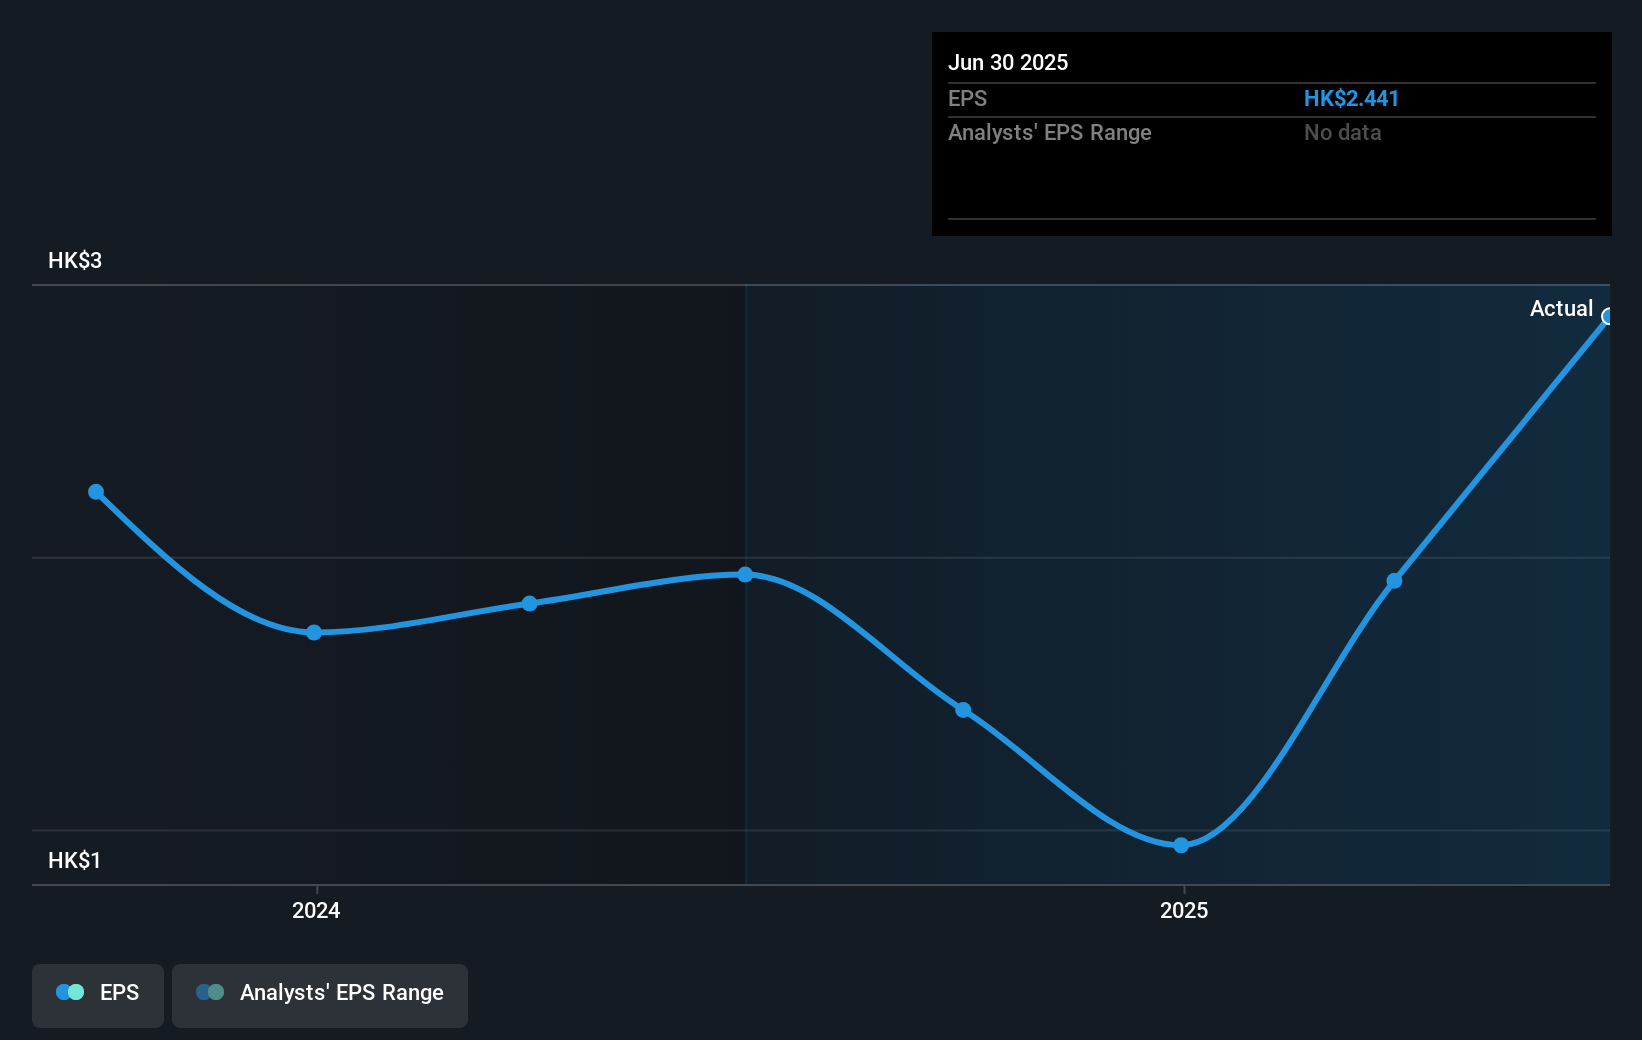Click the HK$2.441 EPS value in tooltip
Image resolution: width=1642 pixels, height=1040 pixels.
(1351, 98)
